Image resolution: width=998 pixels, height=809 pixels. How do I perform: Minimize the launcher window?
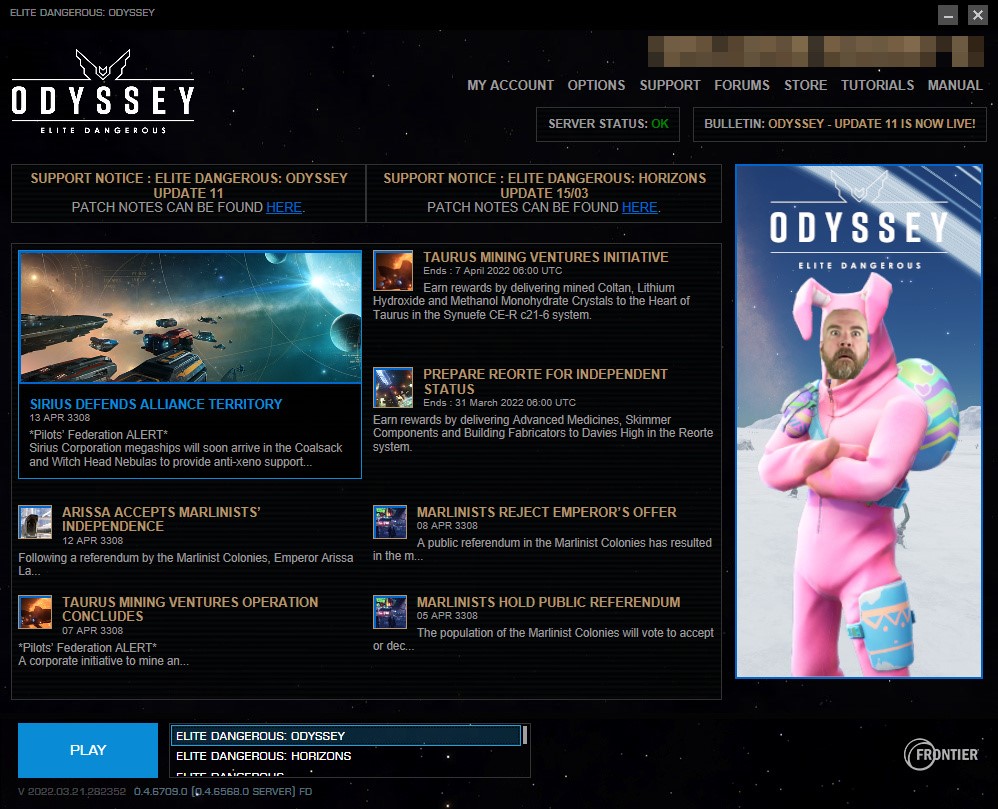(x=948, y=15)
